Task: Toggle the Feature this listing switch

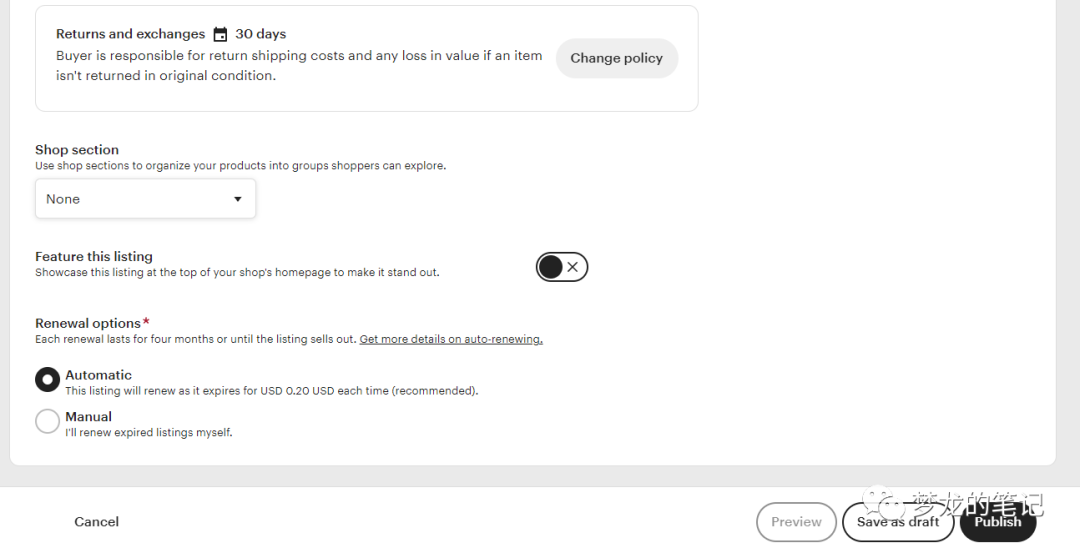Action: coord(561,267)
